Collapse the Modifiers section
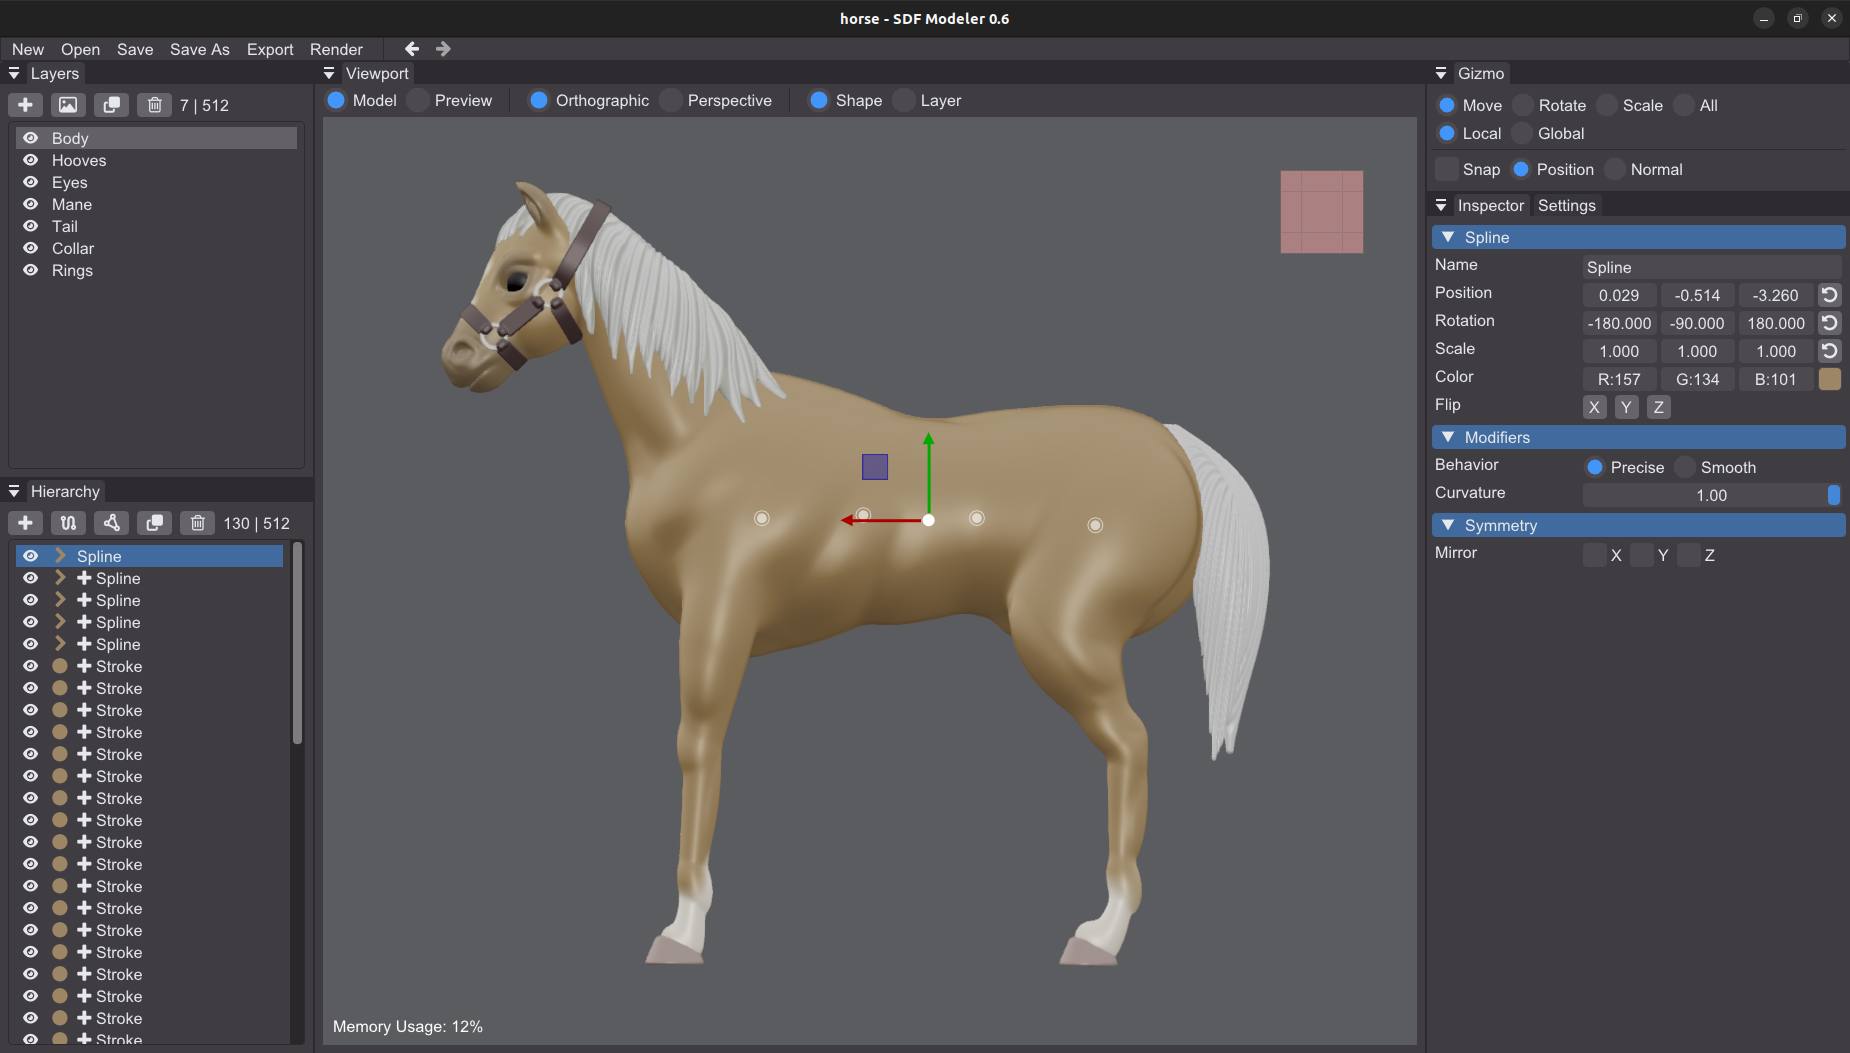Image resolution: width=1850 pixels, height=1053 pixels. 1448,437
